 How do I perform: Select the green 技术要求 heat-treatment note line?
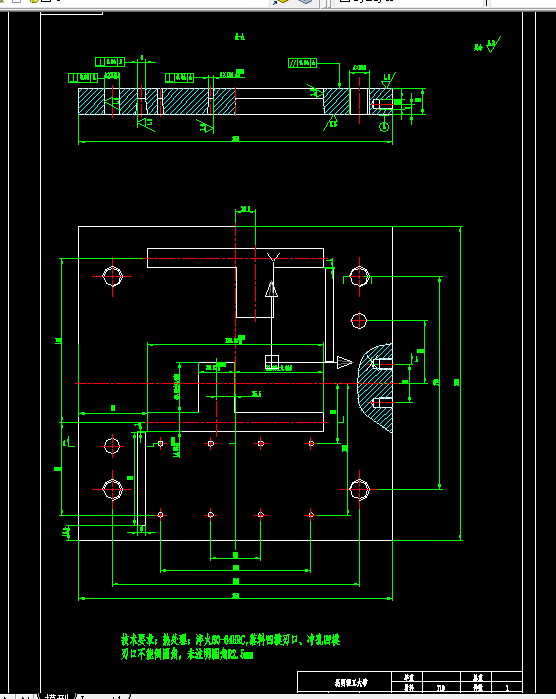tap(230, 640)
